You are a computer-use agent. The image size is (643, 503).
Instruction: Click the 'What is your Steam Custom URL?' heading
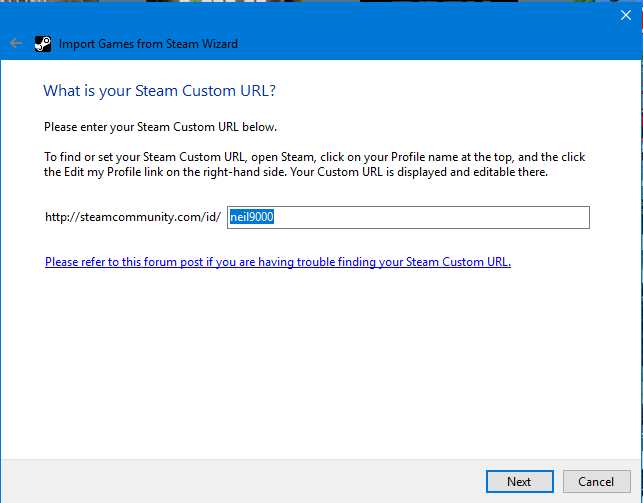click(160, 91)
